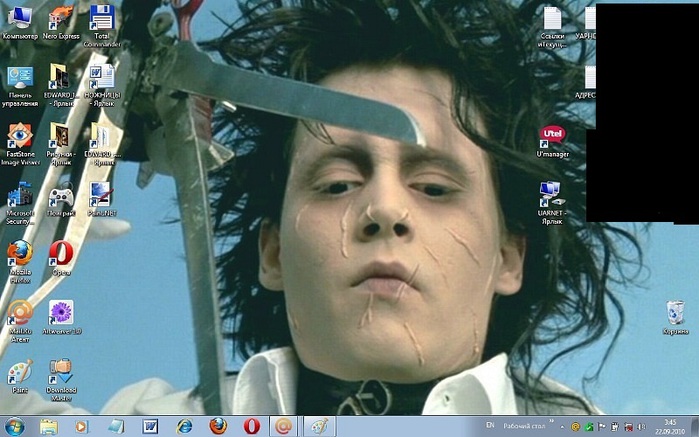
Task: Open the EDWARD folder shortcut beside Рисунки
Action: [103, 144]
